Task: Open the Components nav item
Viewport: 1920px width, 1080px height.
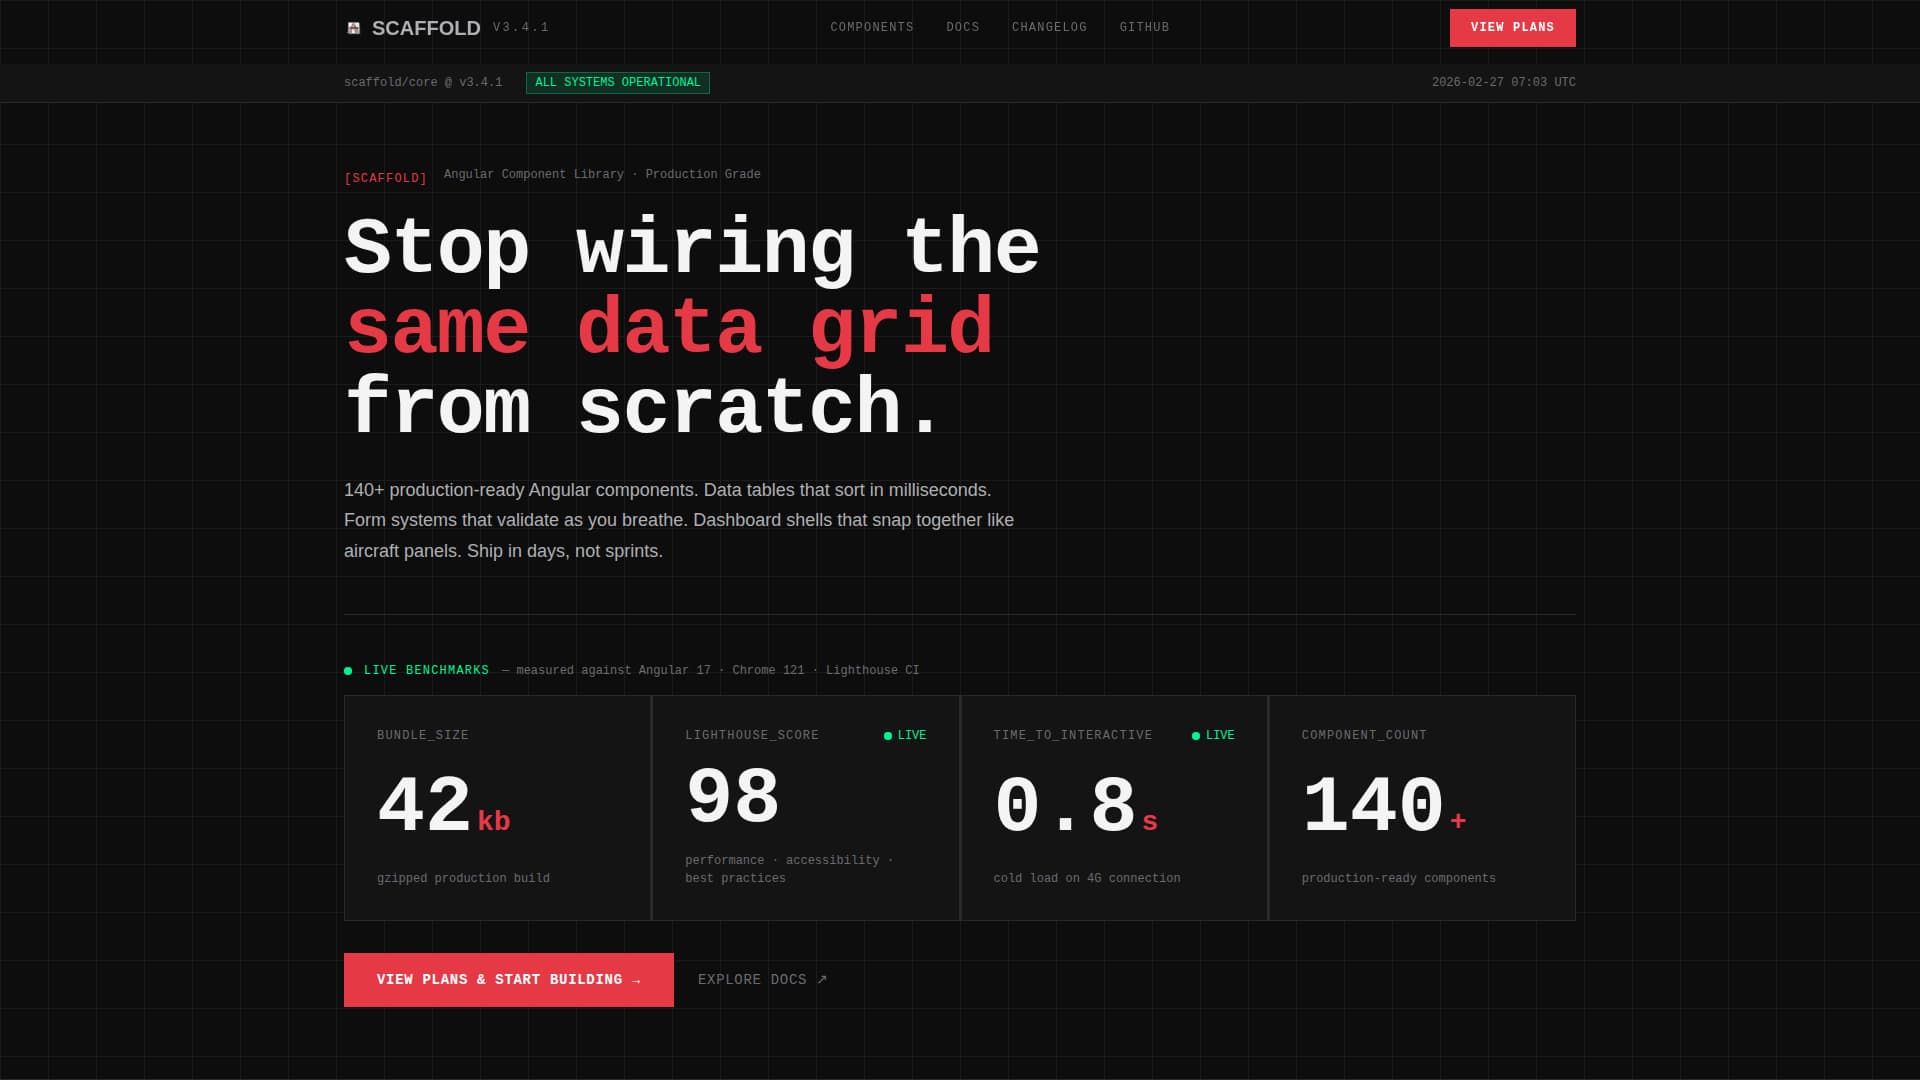Action: tap(872, 27)
